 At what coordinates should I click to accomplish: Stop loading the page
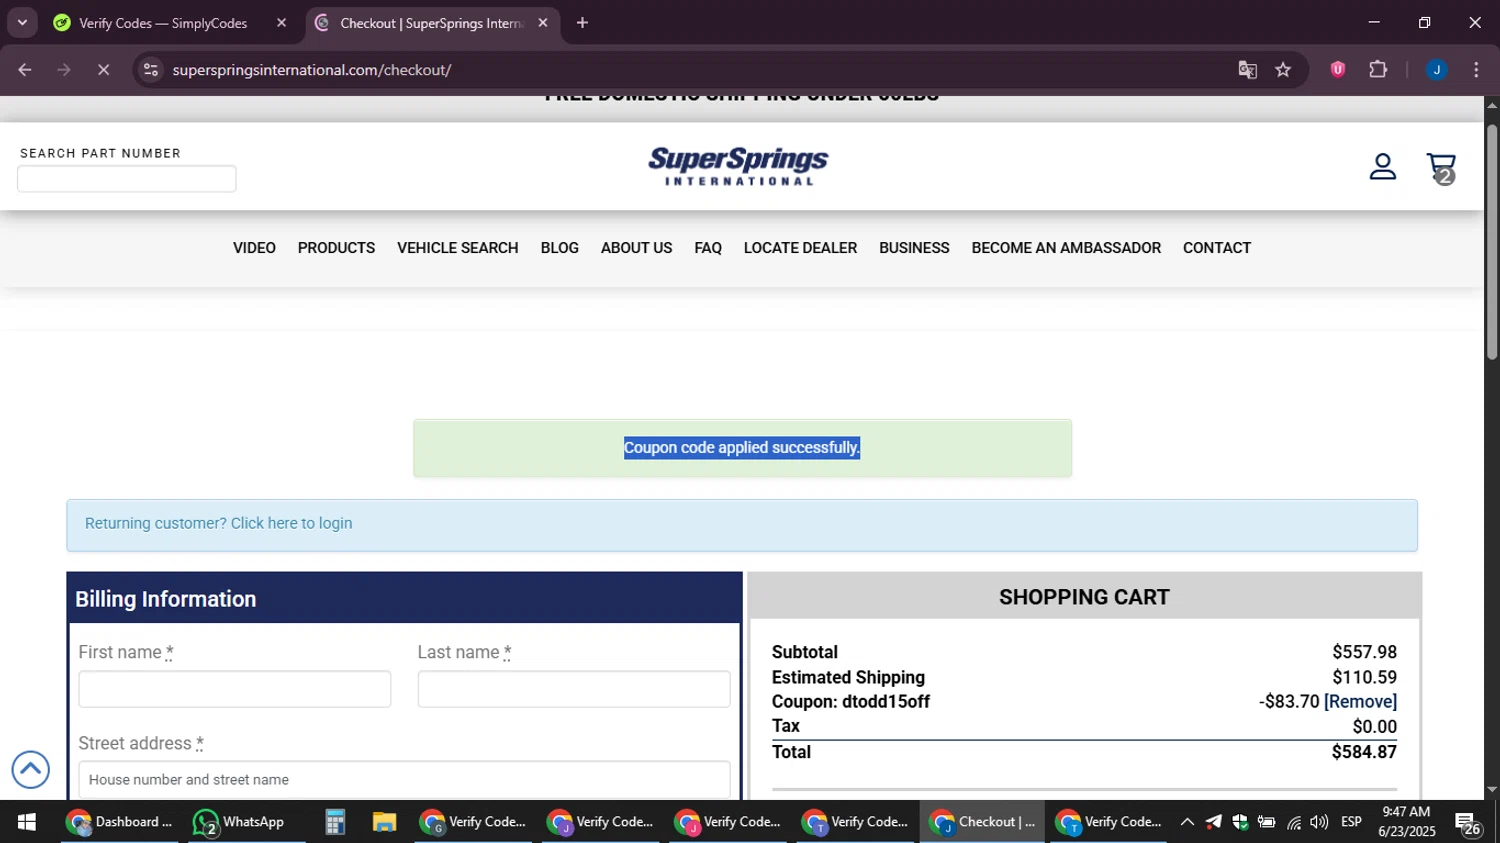[x=103, y=70]
